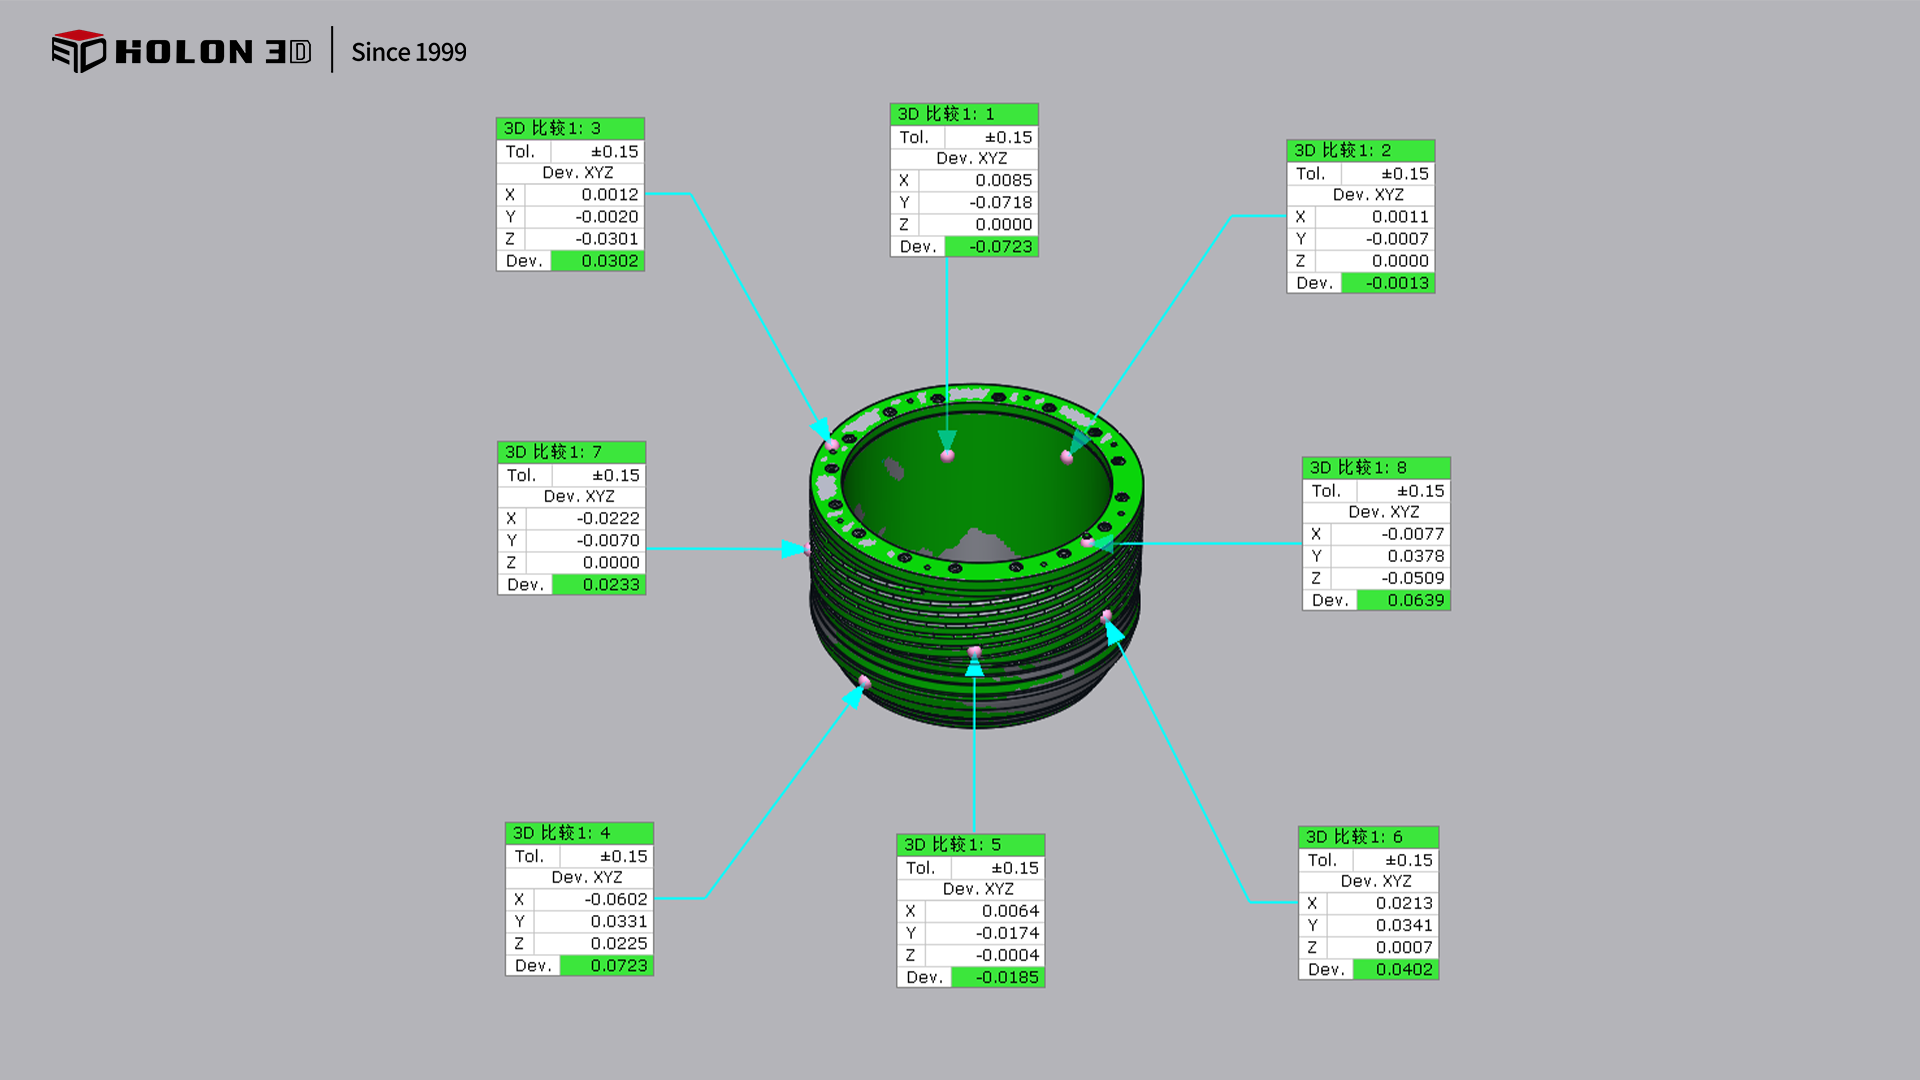The height and width of the screenshot is (1080, 1920).
Task: Click the 'Since 1999' text
Action: (408, 52)
